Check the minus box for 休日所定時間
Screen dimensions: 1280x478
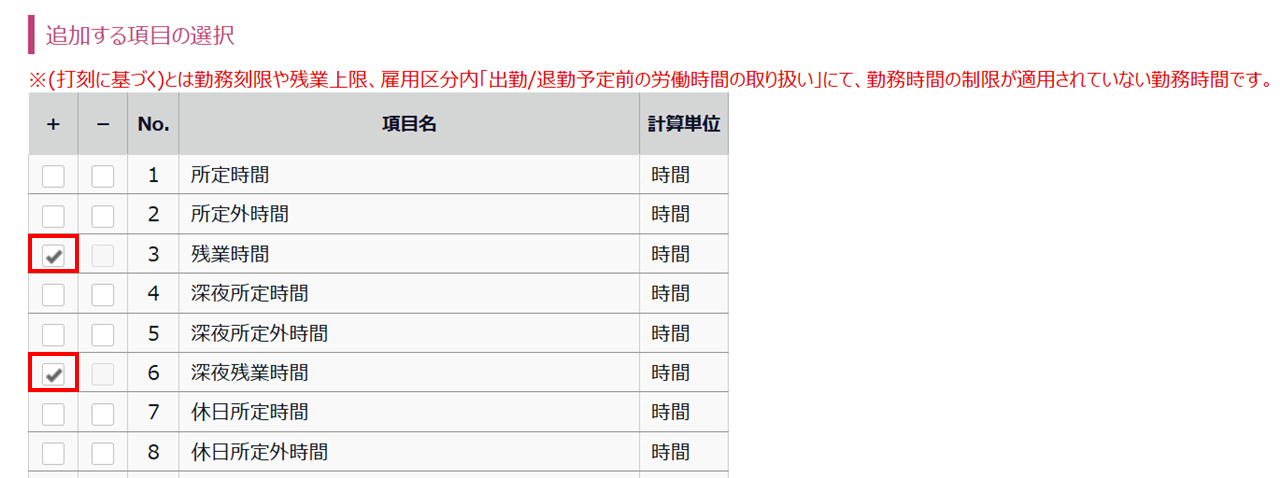103,413
